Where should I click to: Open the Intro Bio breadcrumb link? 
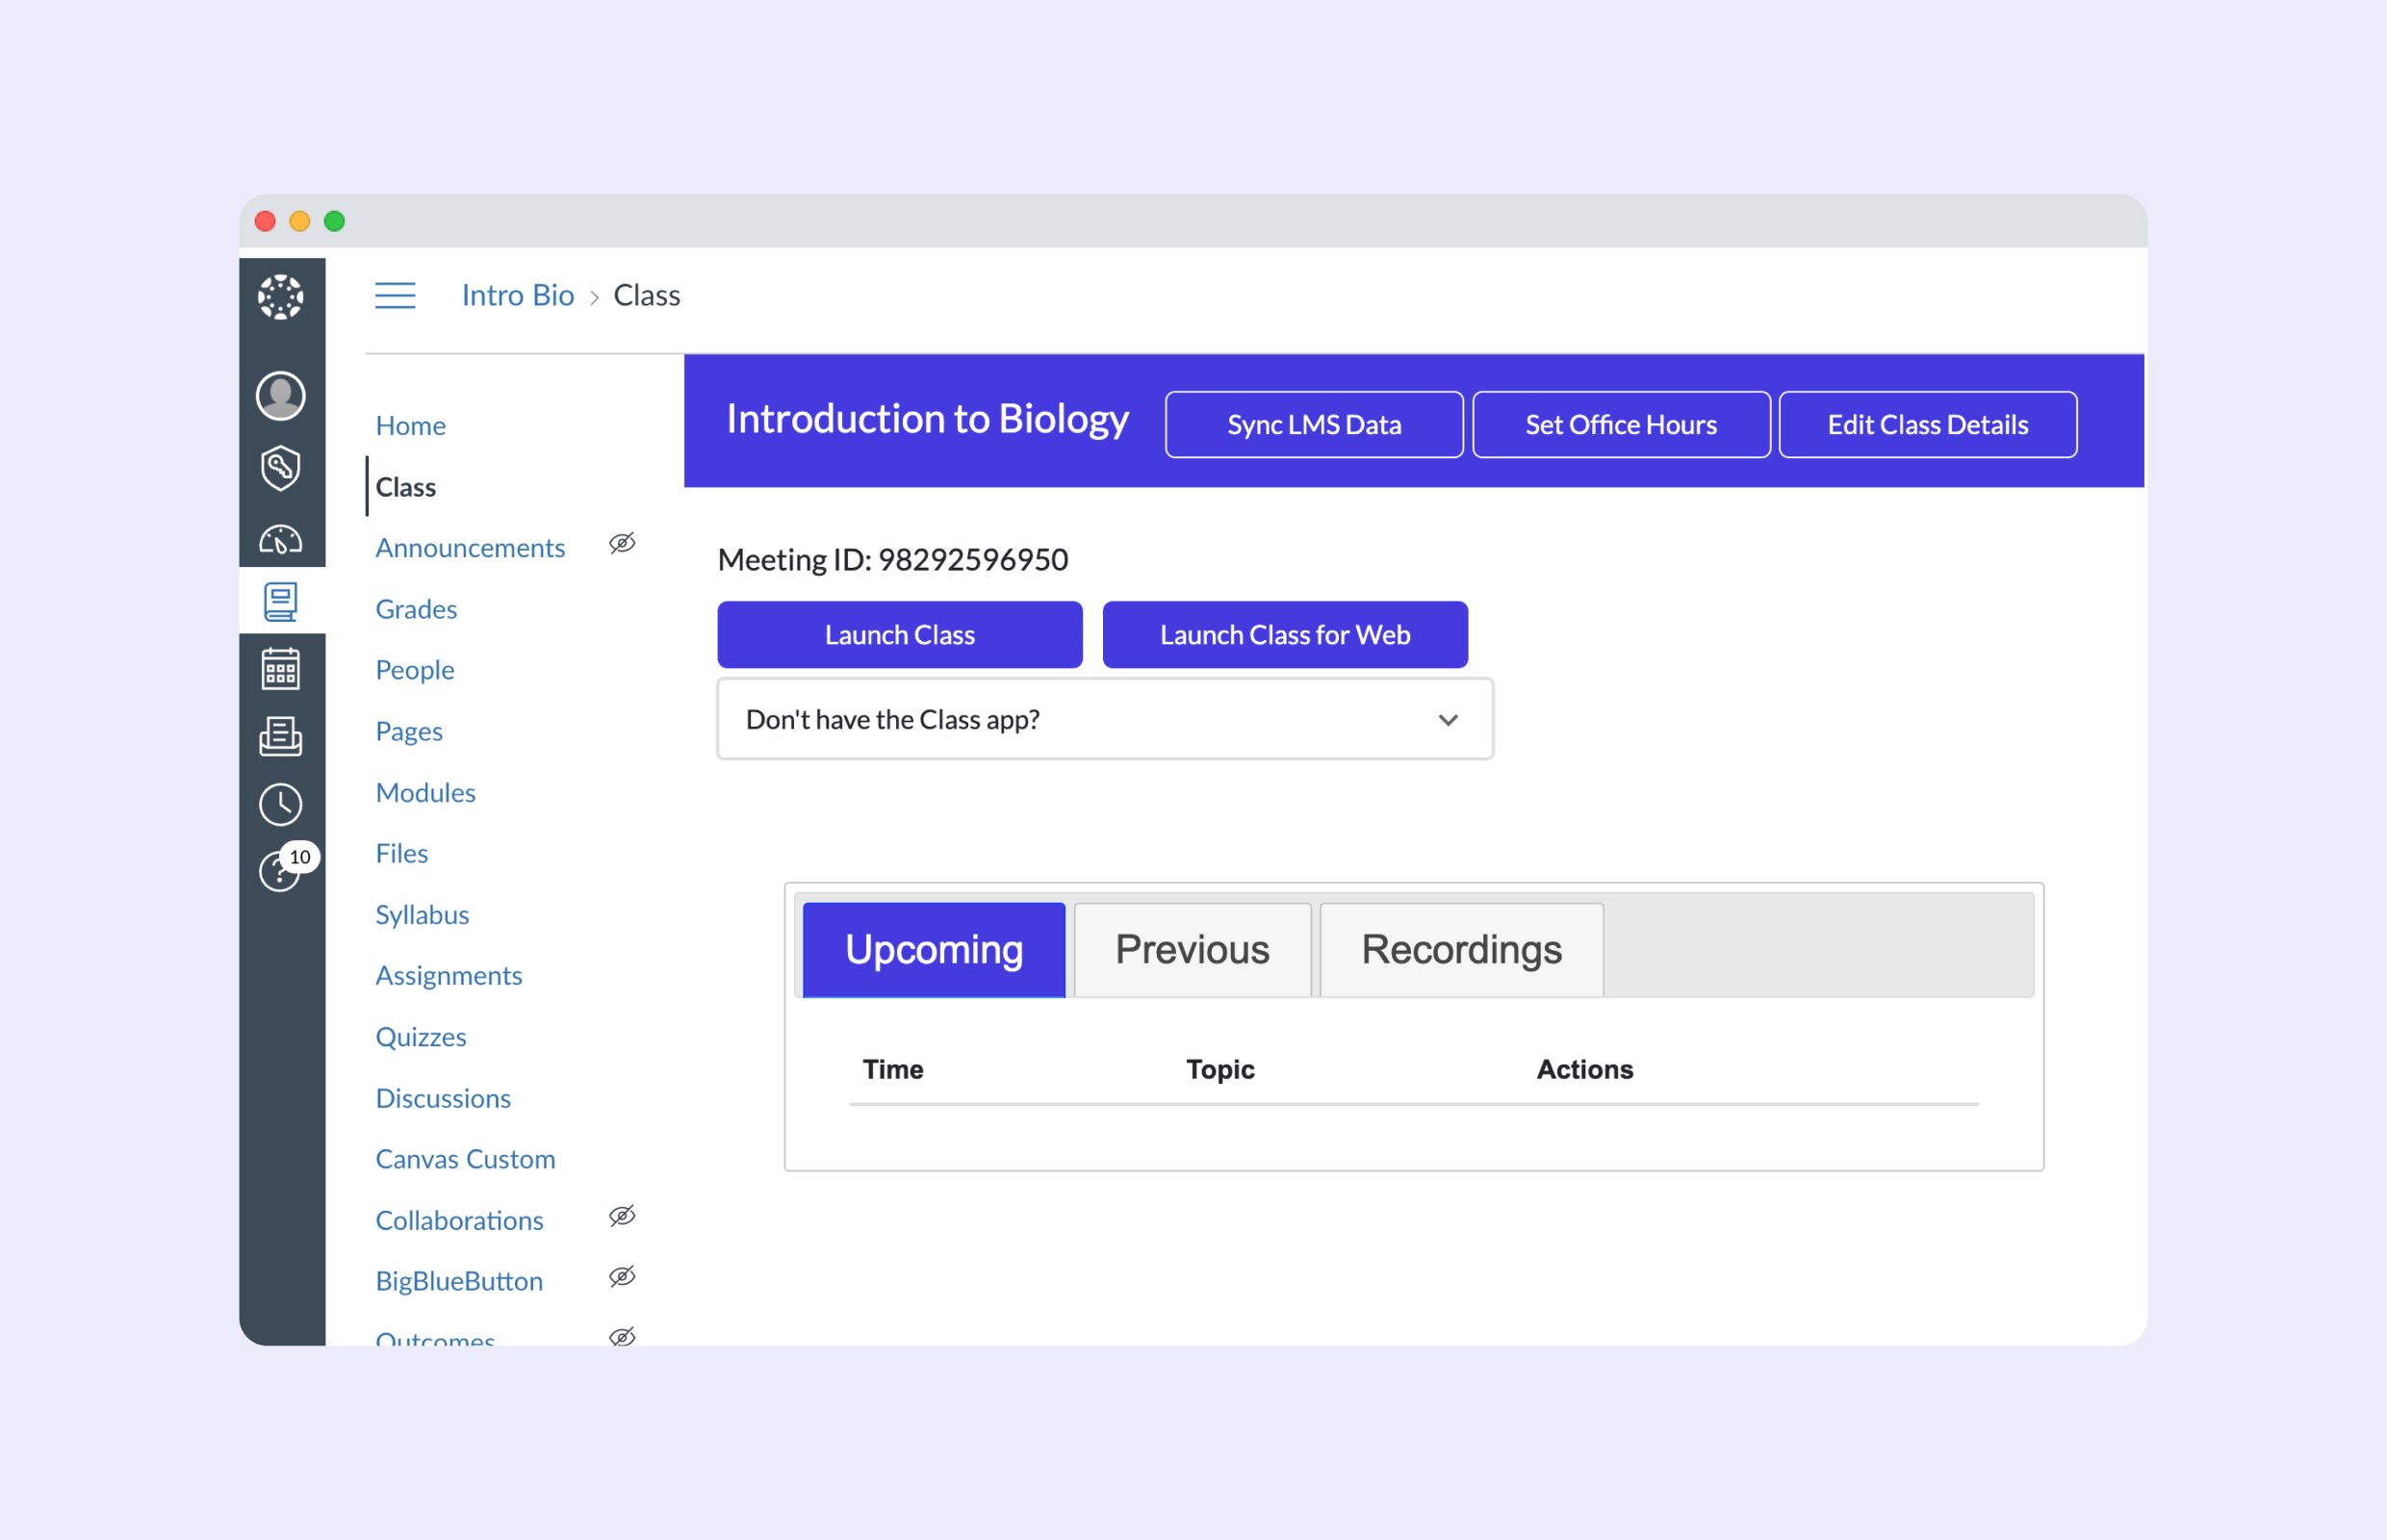[517, 296]
